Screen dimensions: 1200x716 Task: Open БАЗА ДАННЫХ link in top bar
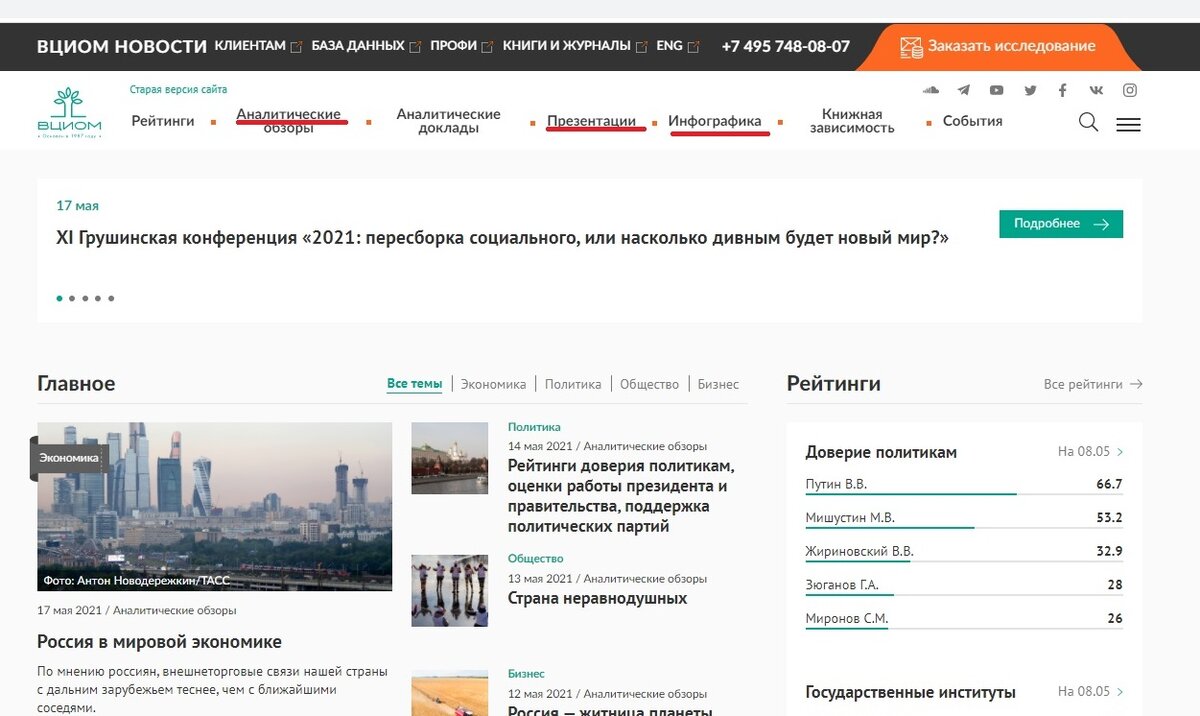(358, 46)
